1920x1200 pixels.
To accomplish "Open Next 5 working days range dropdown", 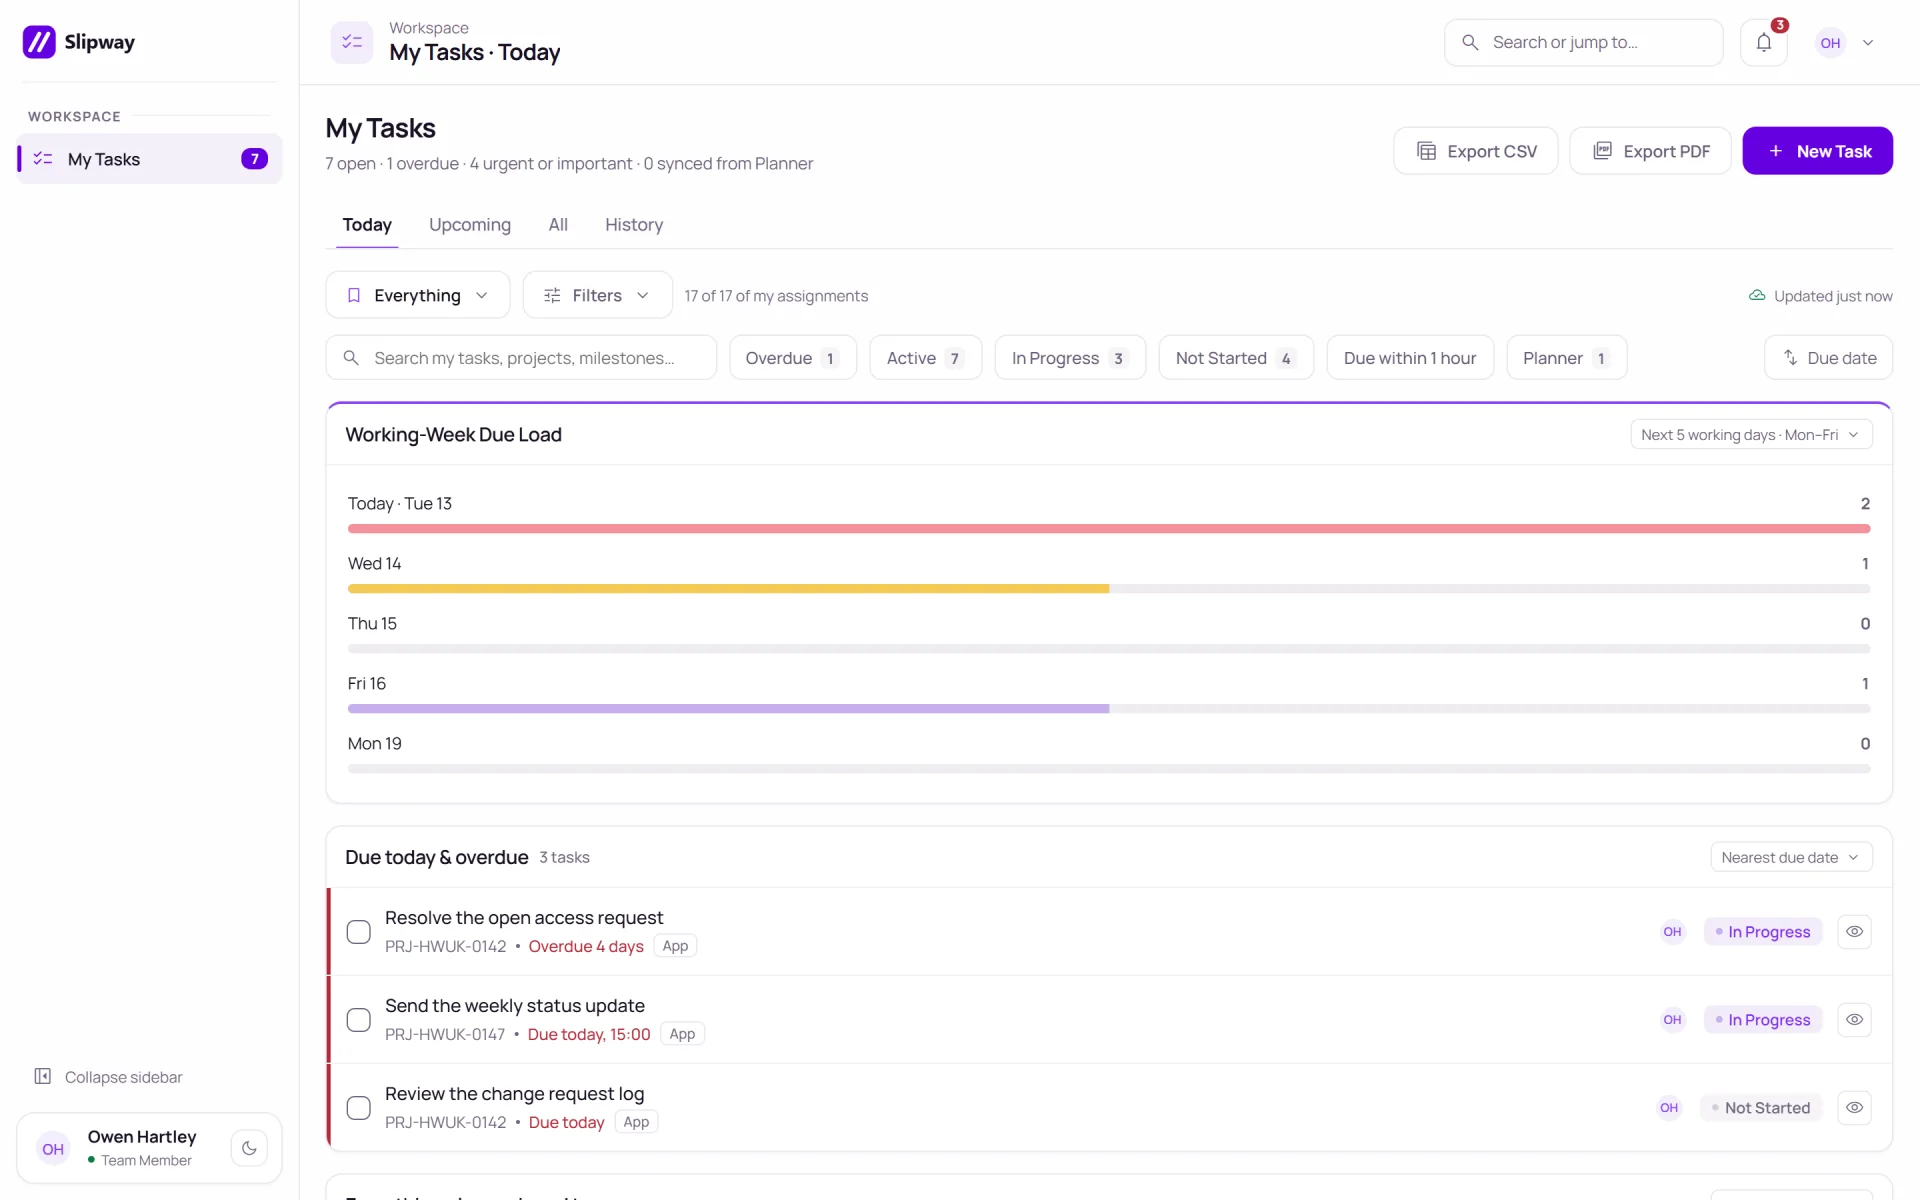I will [x=1751, y=435].
